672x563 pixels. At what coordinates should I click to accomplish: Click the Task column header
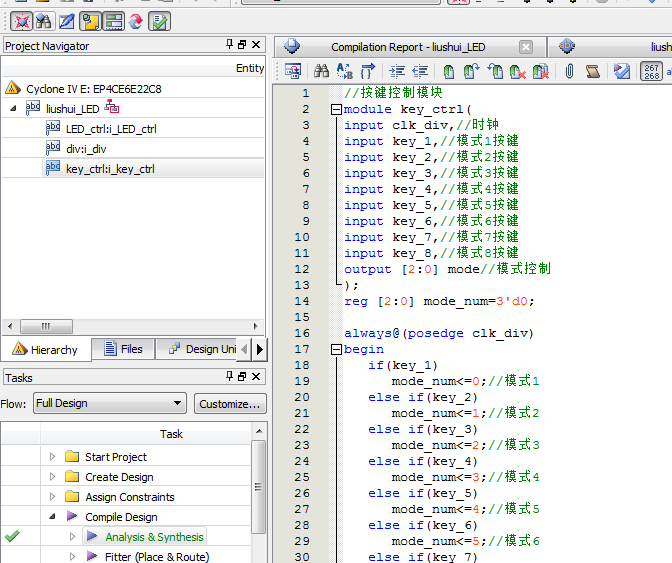pos(171,434)
